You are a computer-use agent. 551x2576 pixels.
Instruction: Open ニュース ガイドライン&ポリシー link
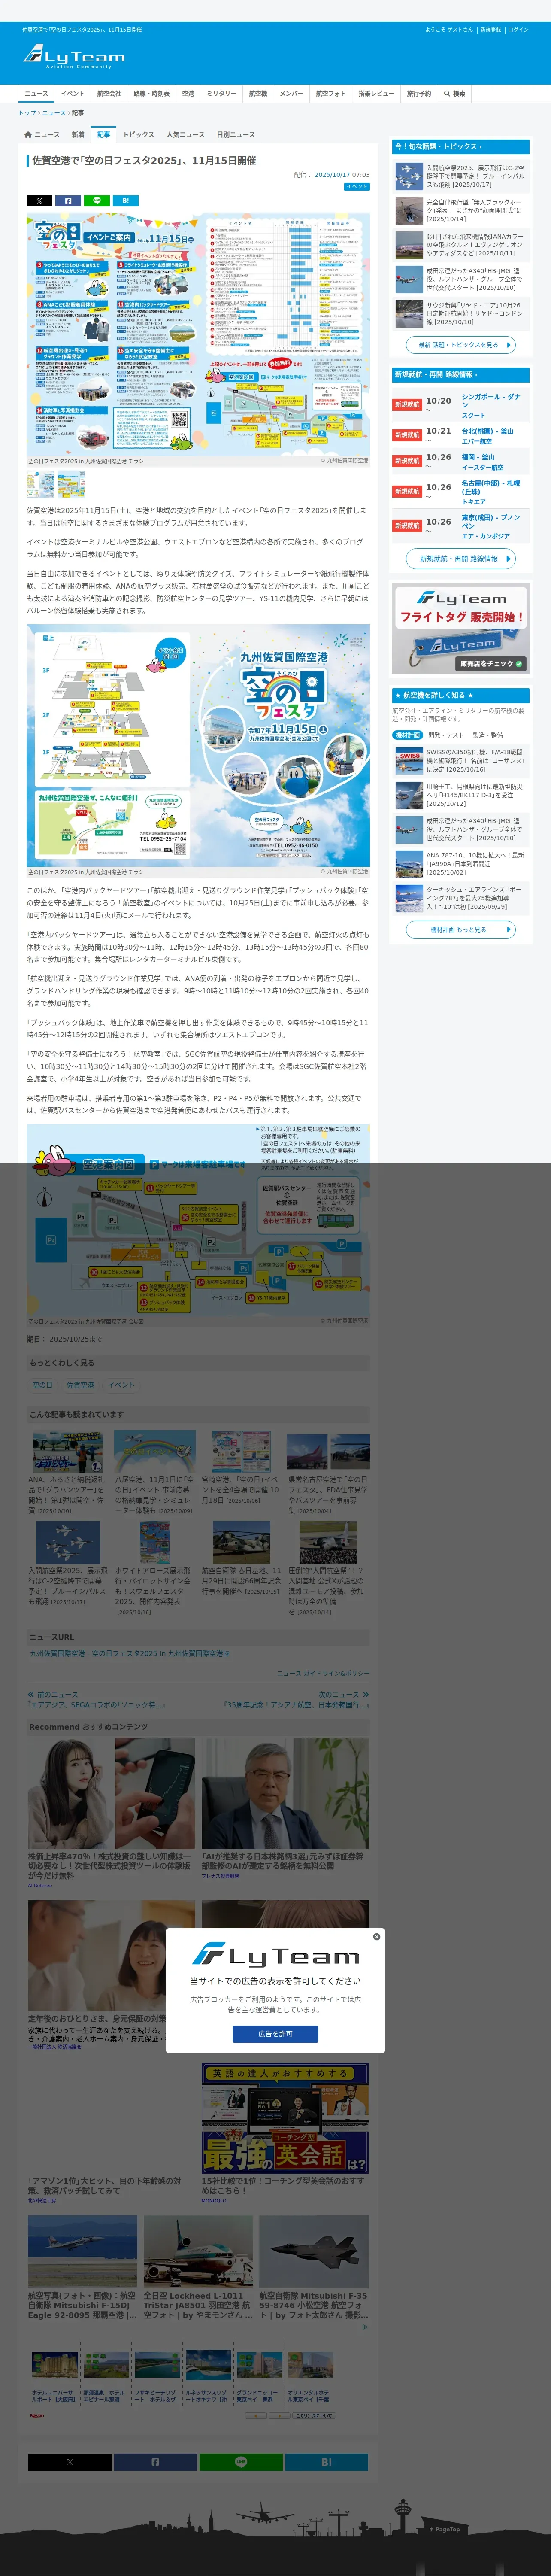coord(323,1673)
